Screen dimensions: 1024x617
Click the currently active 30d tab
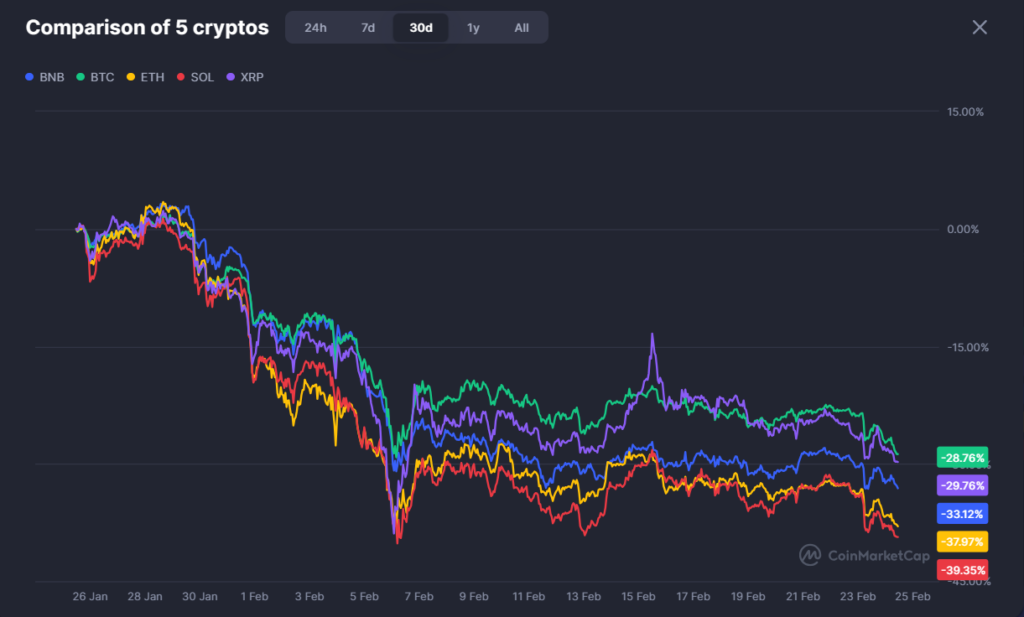pos(420,27)
